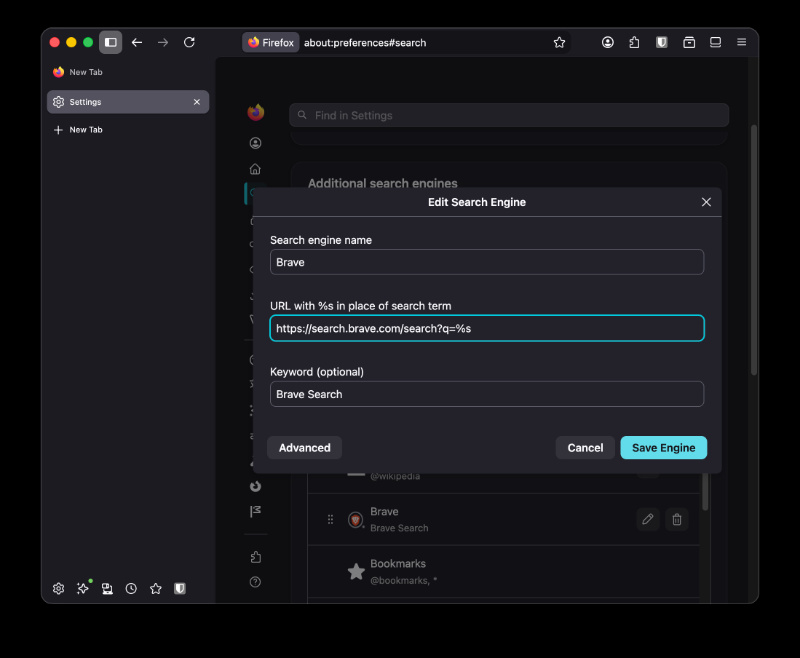
Task: Click the Keyword field containing Brave Search
Action: click(487, 394)
